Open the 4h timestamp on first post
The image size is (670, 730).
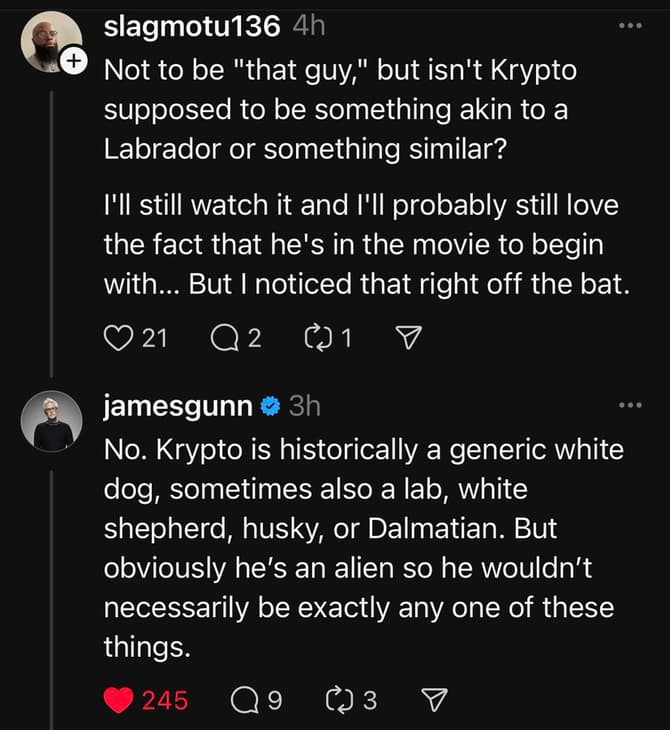point(309,26)
